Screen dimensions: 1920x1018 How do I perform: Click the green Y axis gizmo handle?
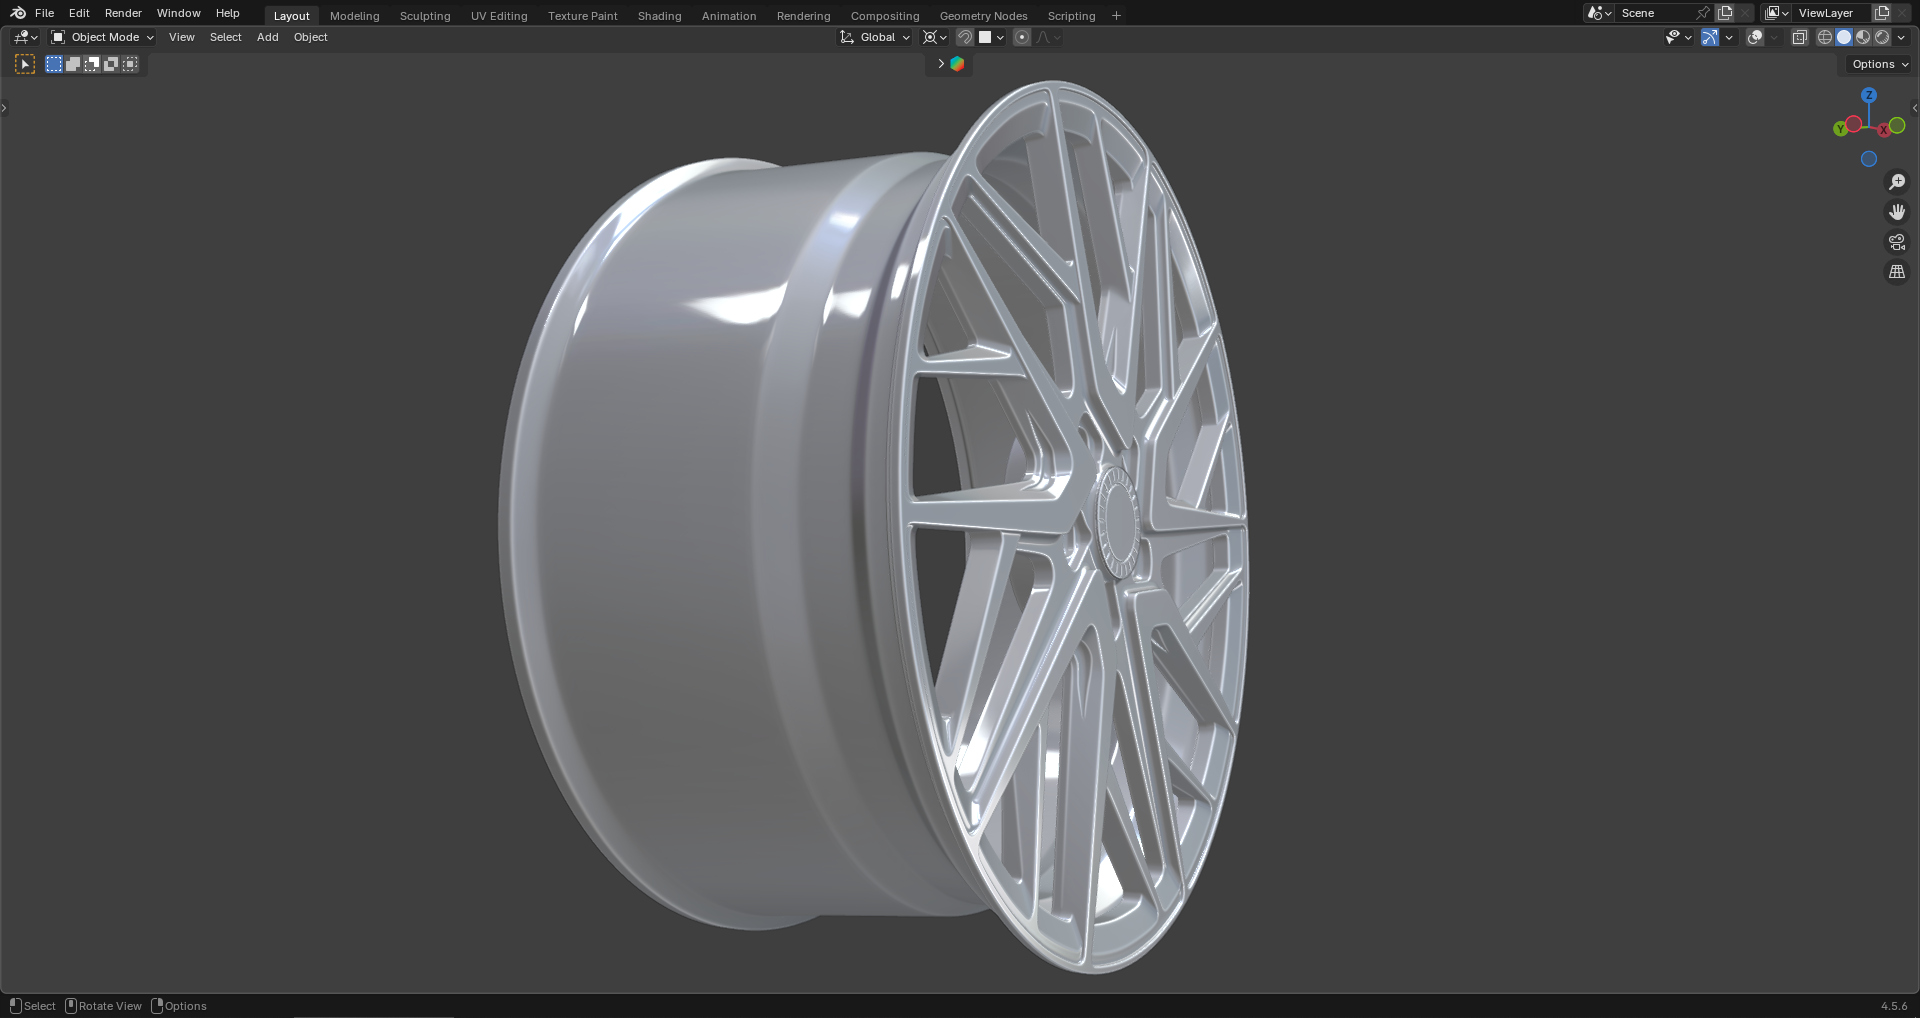point(1840,129)
